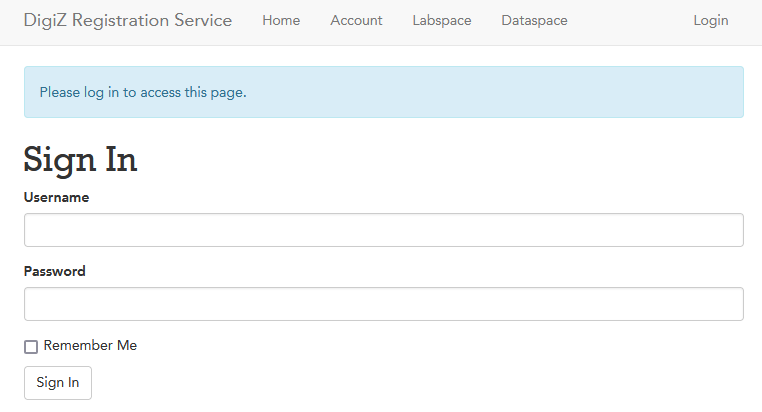
Task: Navigate to Dataspace
Action: tap(534, 21)
